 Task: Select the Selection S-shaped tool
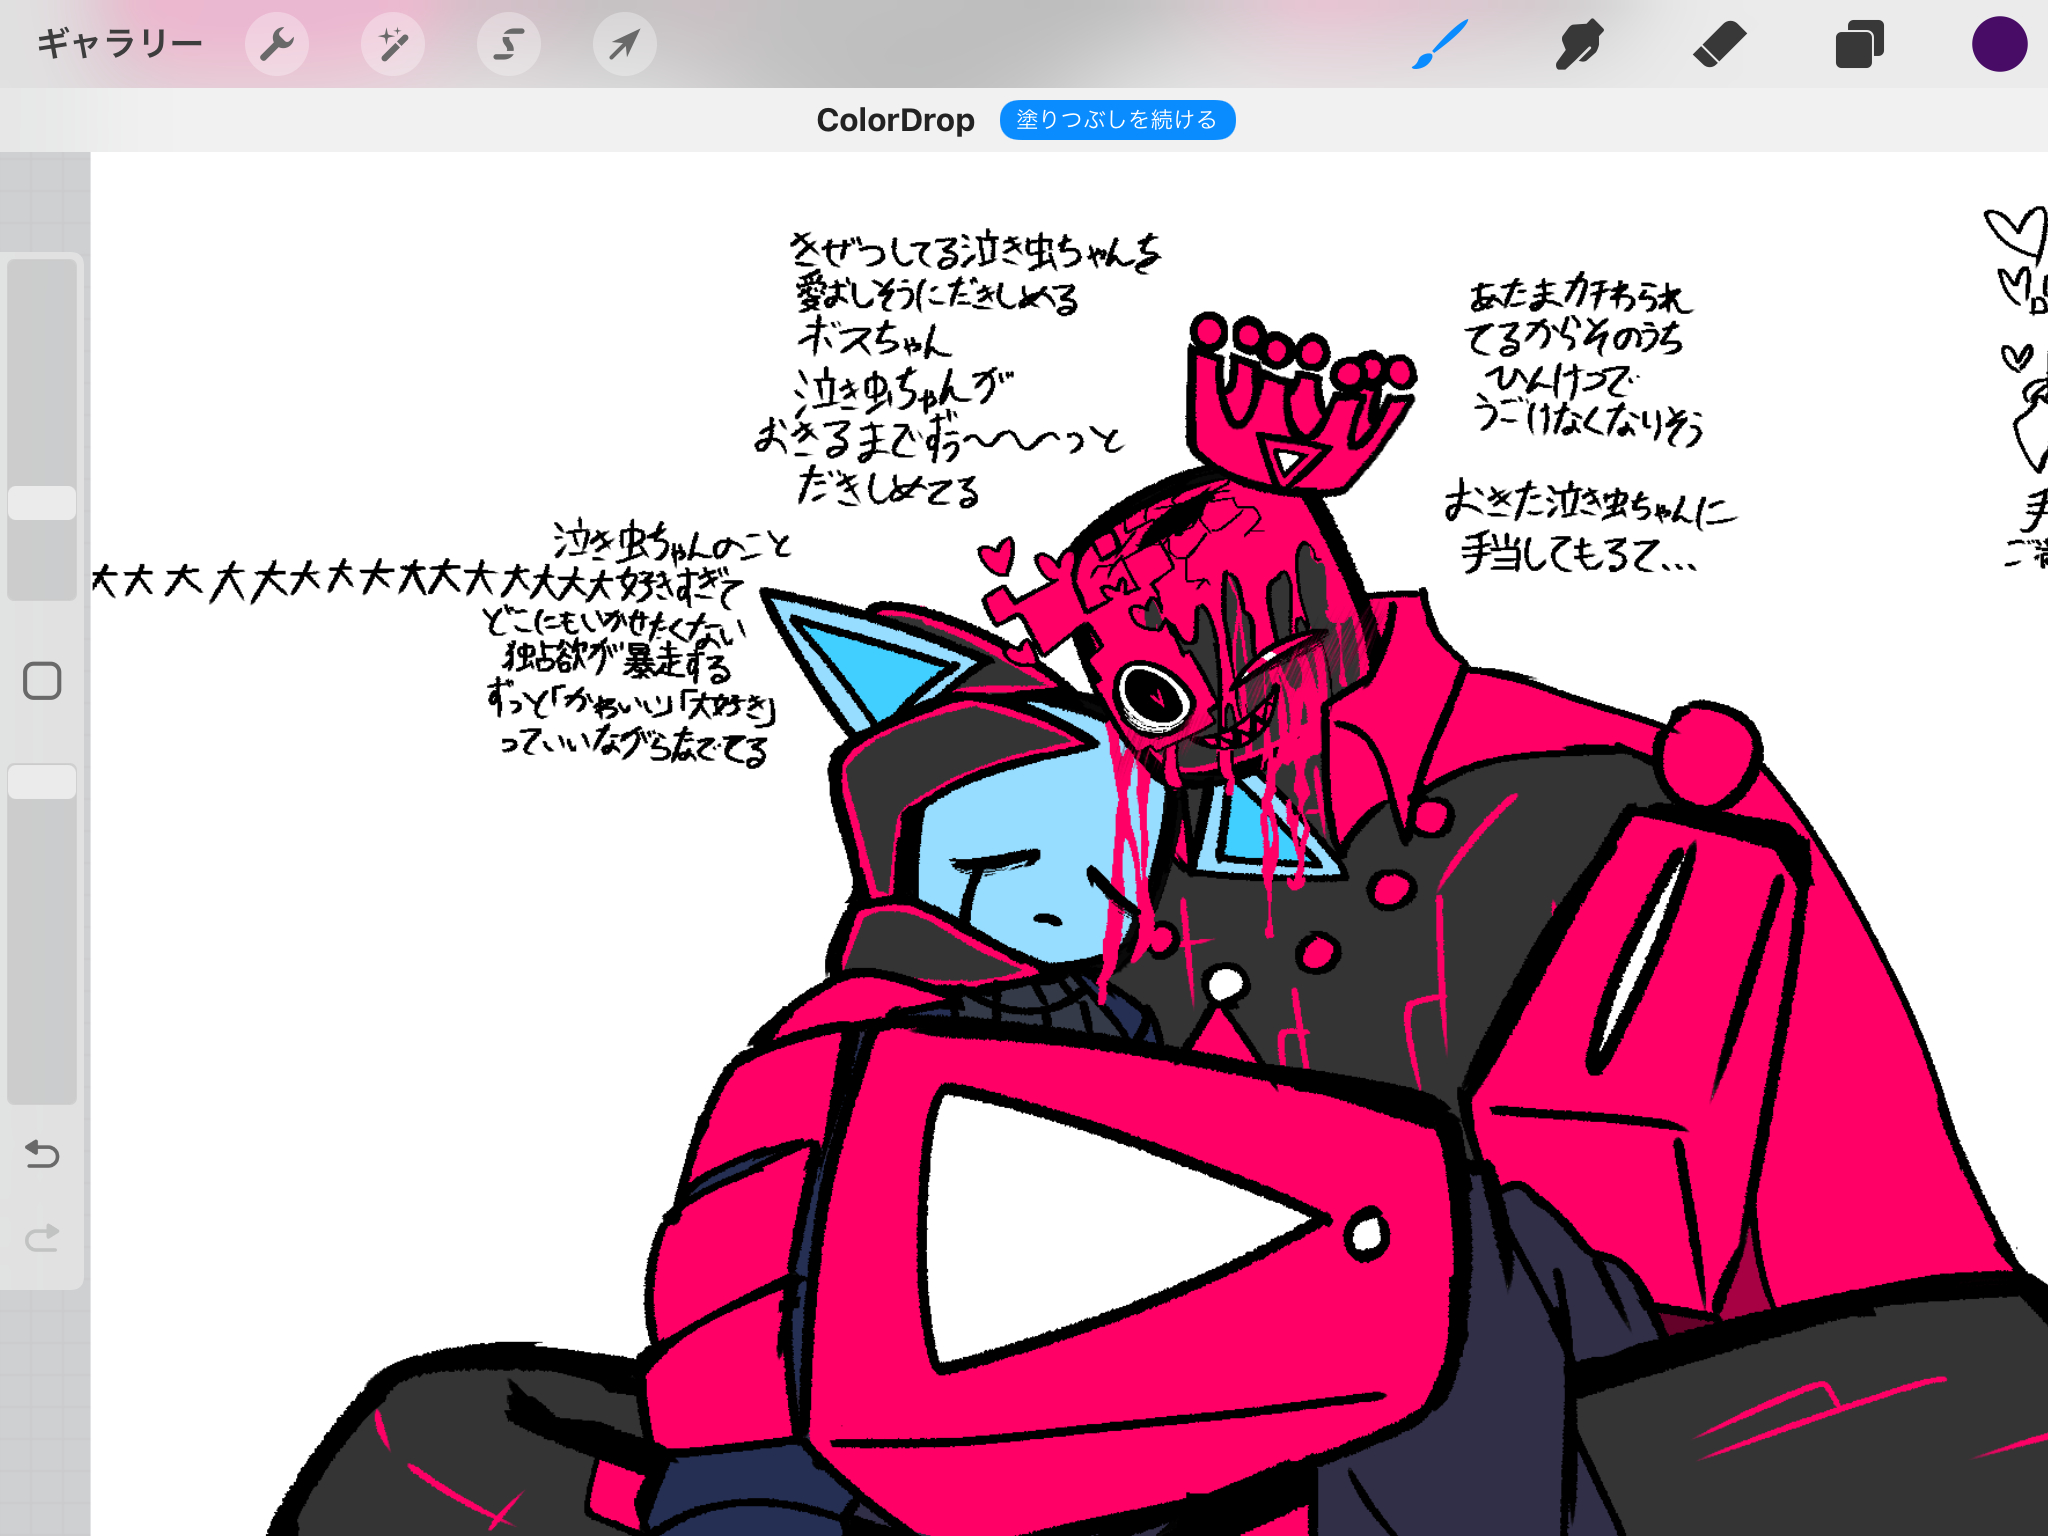tap(509, 44)
